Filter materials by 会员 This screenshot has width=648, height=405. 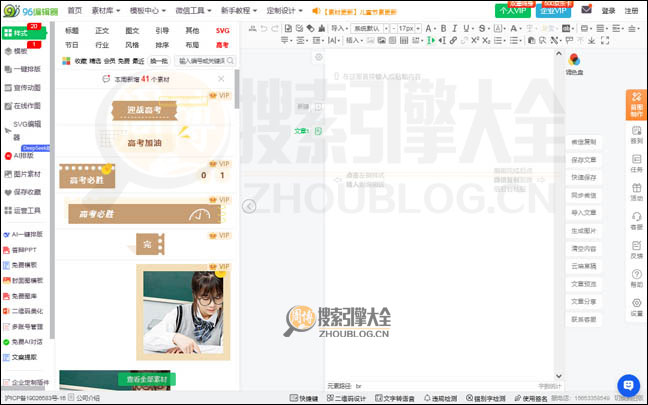click(110, 61)
